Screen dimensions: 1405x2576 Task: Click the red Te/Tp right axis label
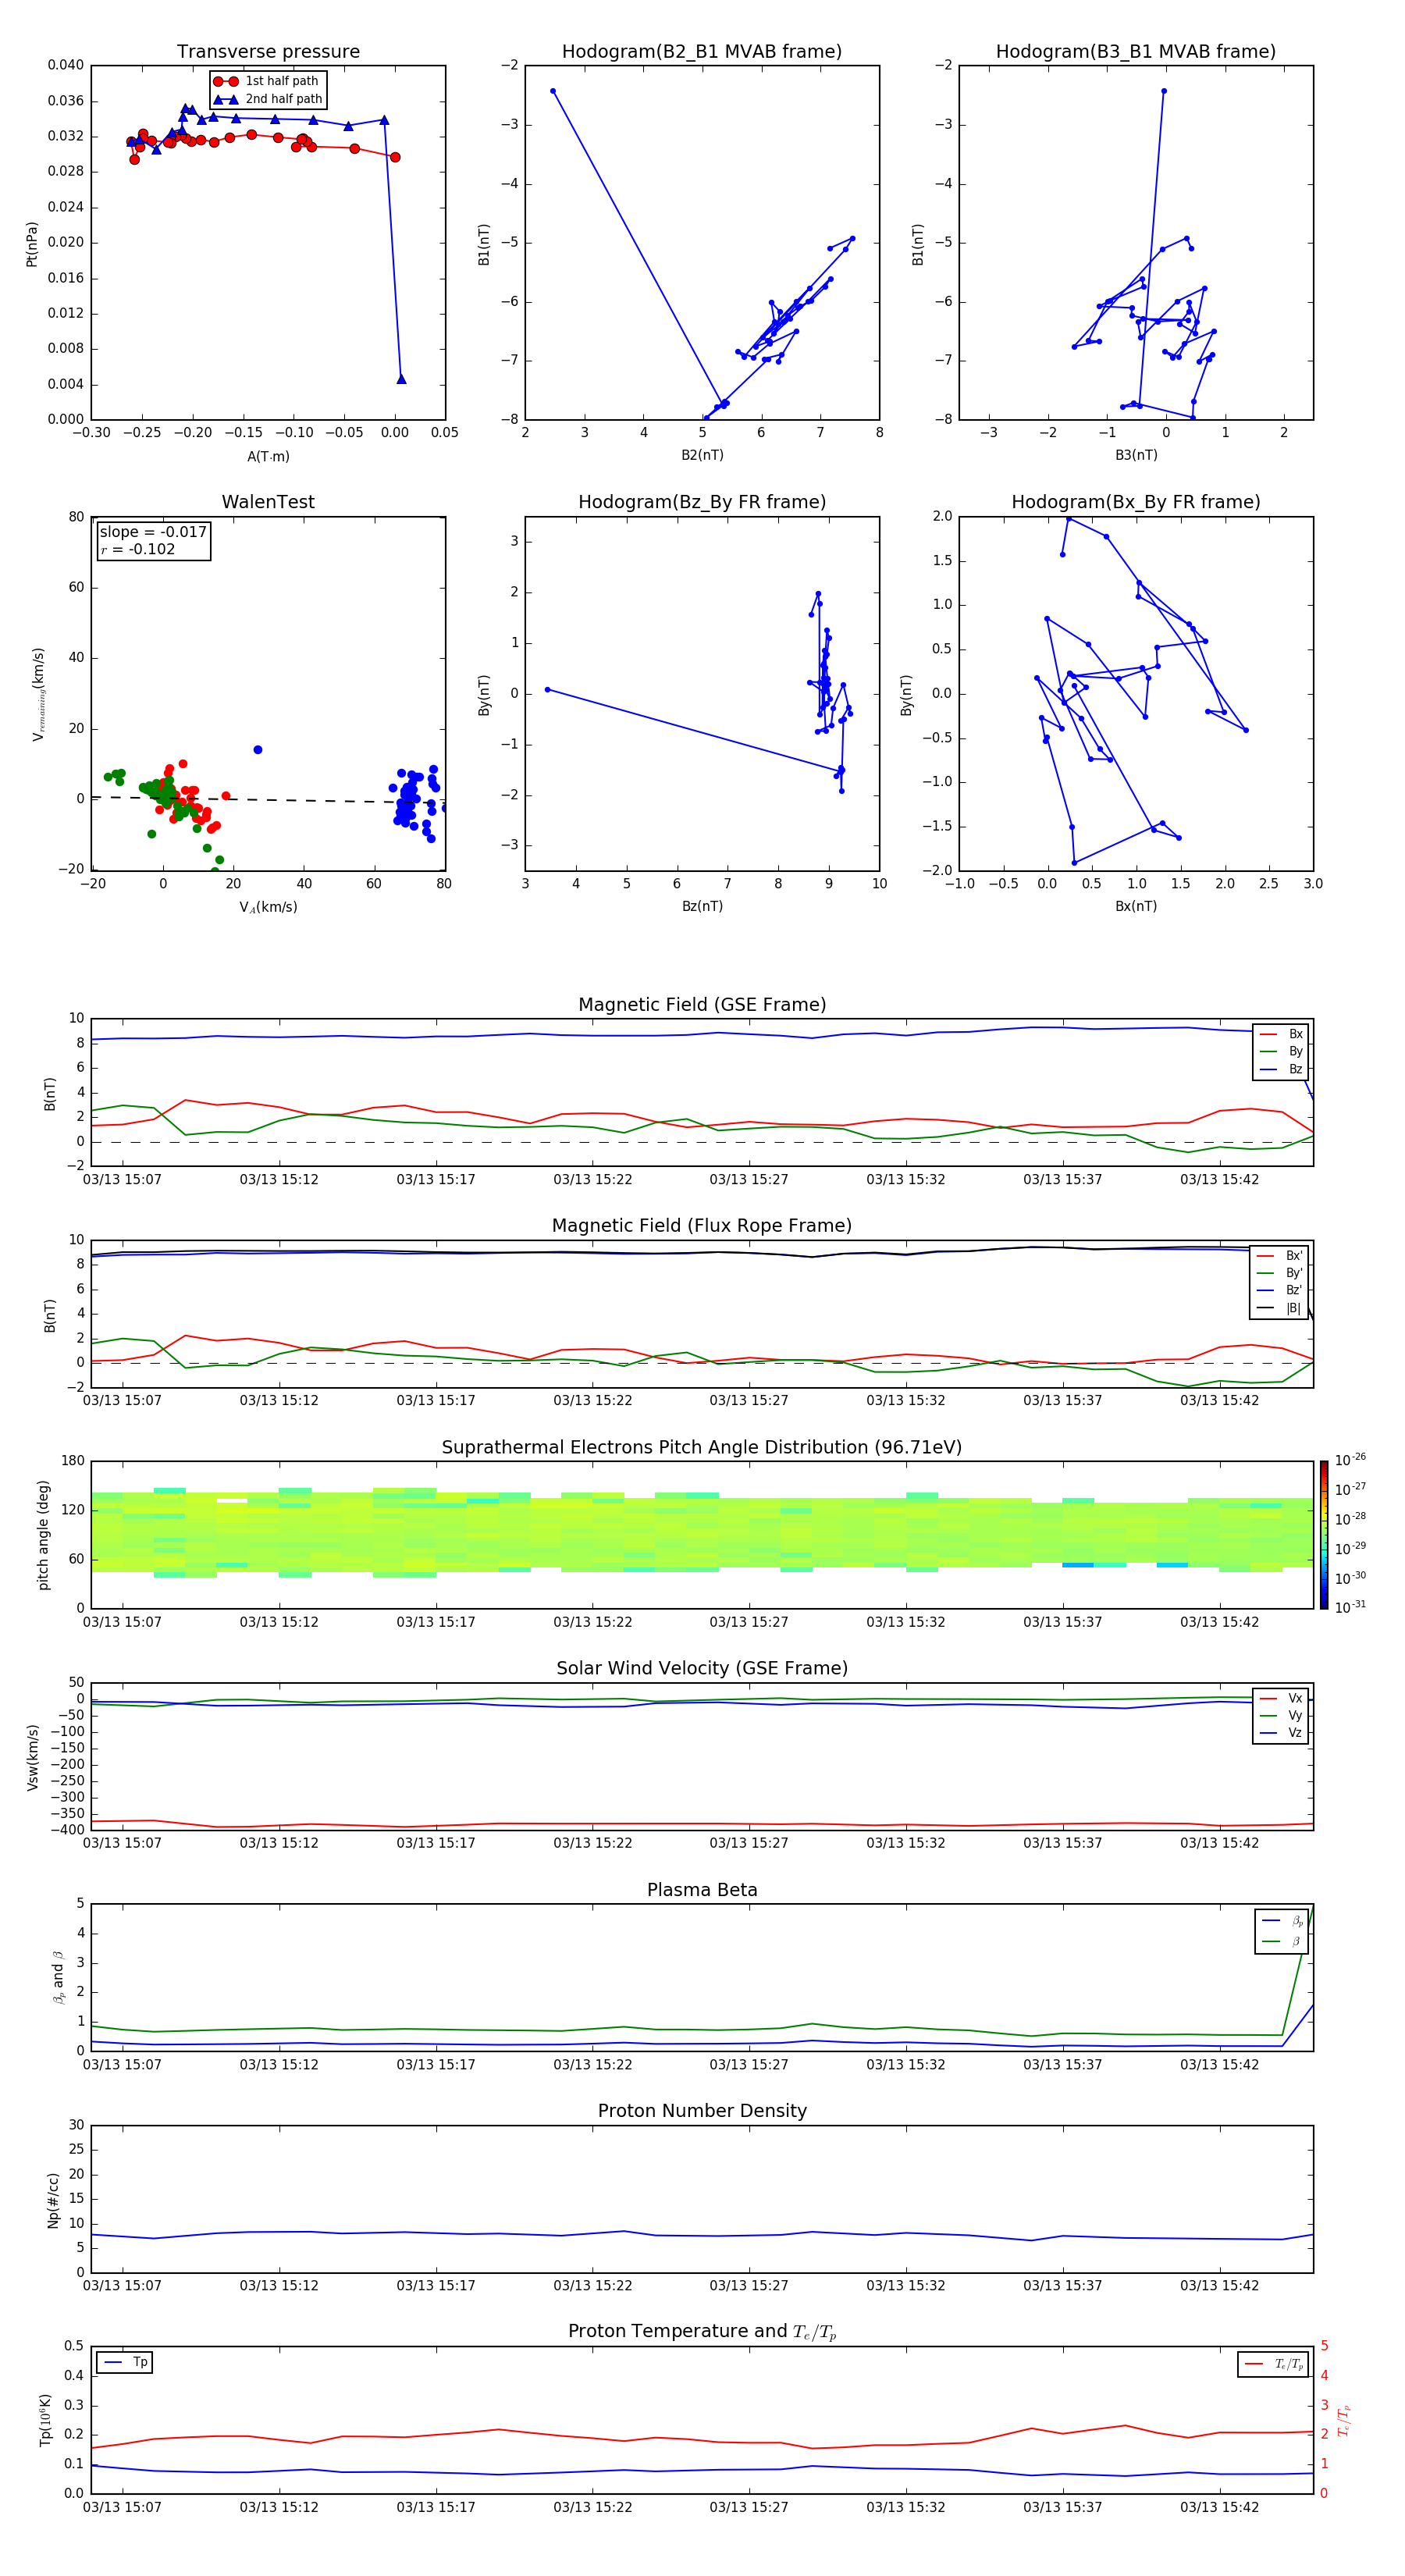[1345, 2420]
